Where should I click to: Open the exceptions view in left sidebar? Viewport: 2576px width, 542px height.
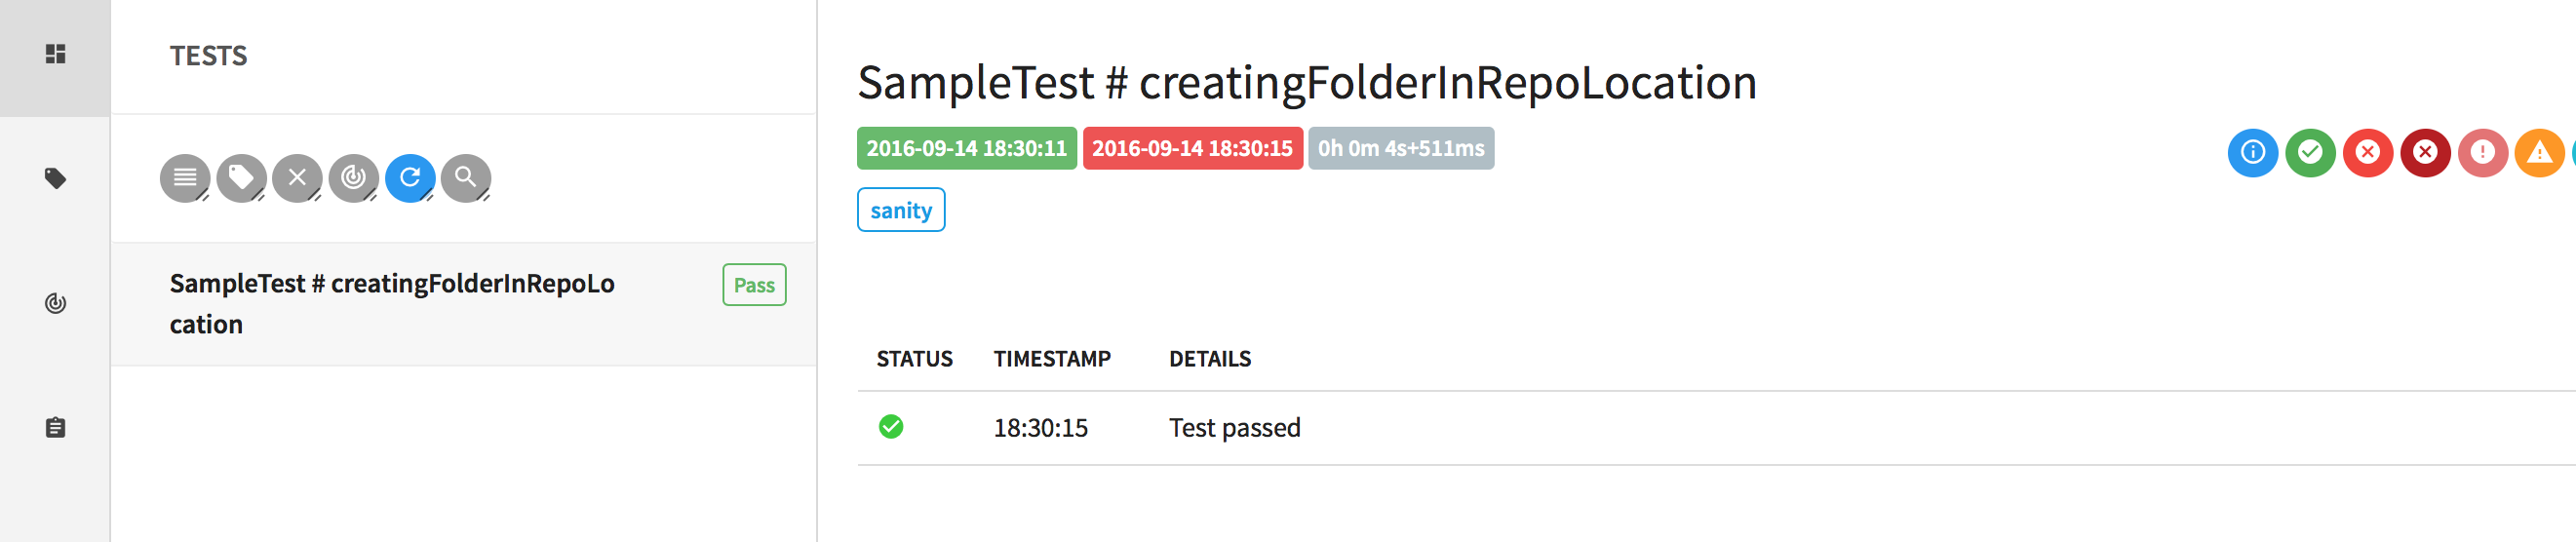[55, 303]
